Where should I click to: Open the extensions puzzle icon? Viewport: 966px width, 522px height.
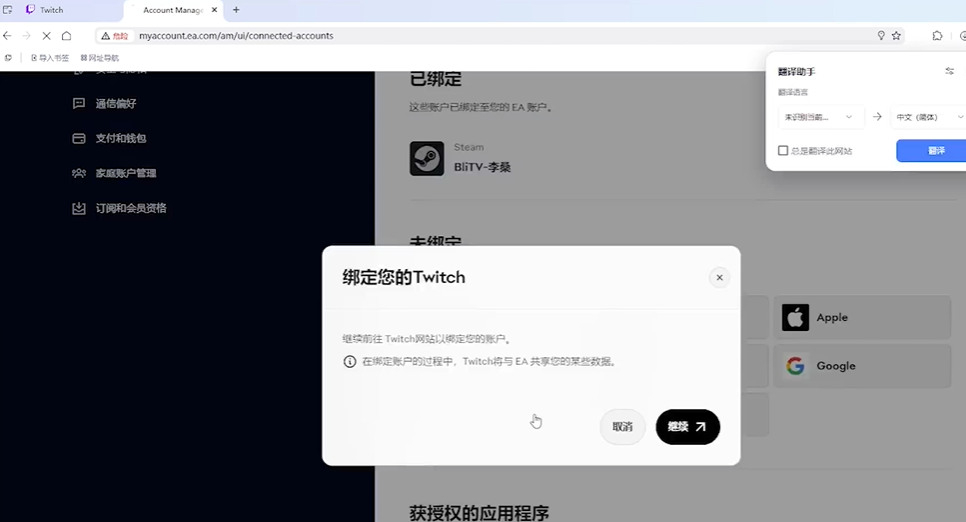[937, 36]
